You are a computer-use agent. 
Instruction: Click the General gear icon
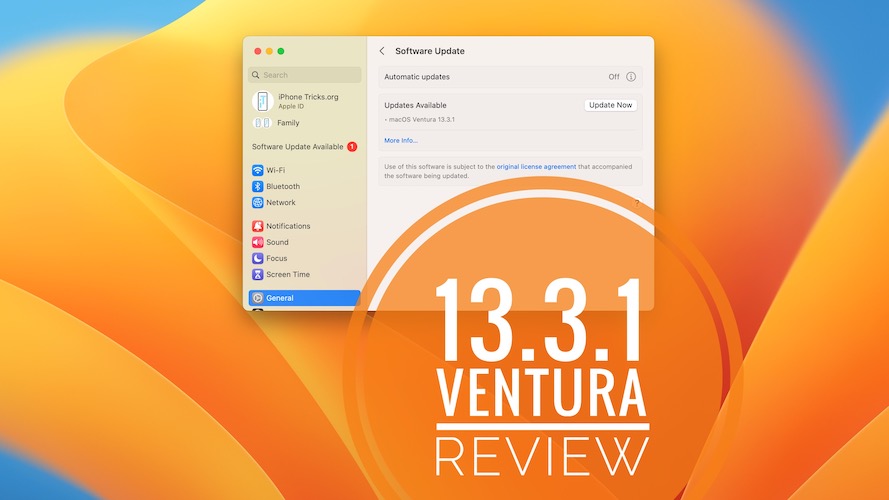(257, 298)
